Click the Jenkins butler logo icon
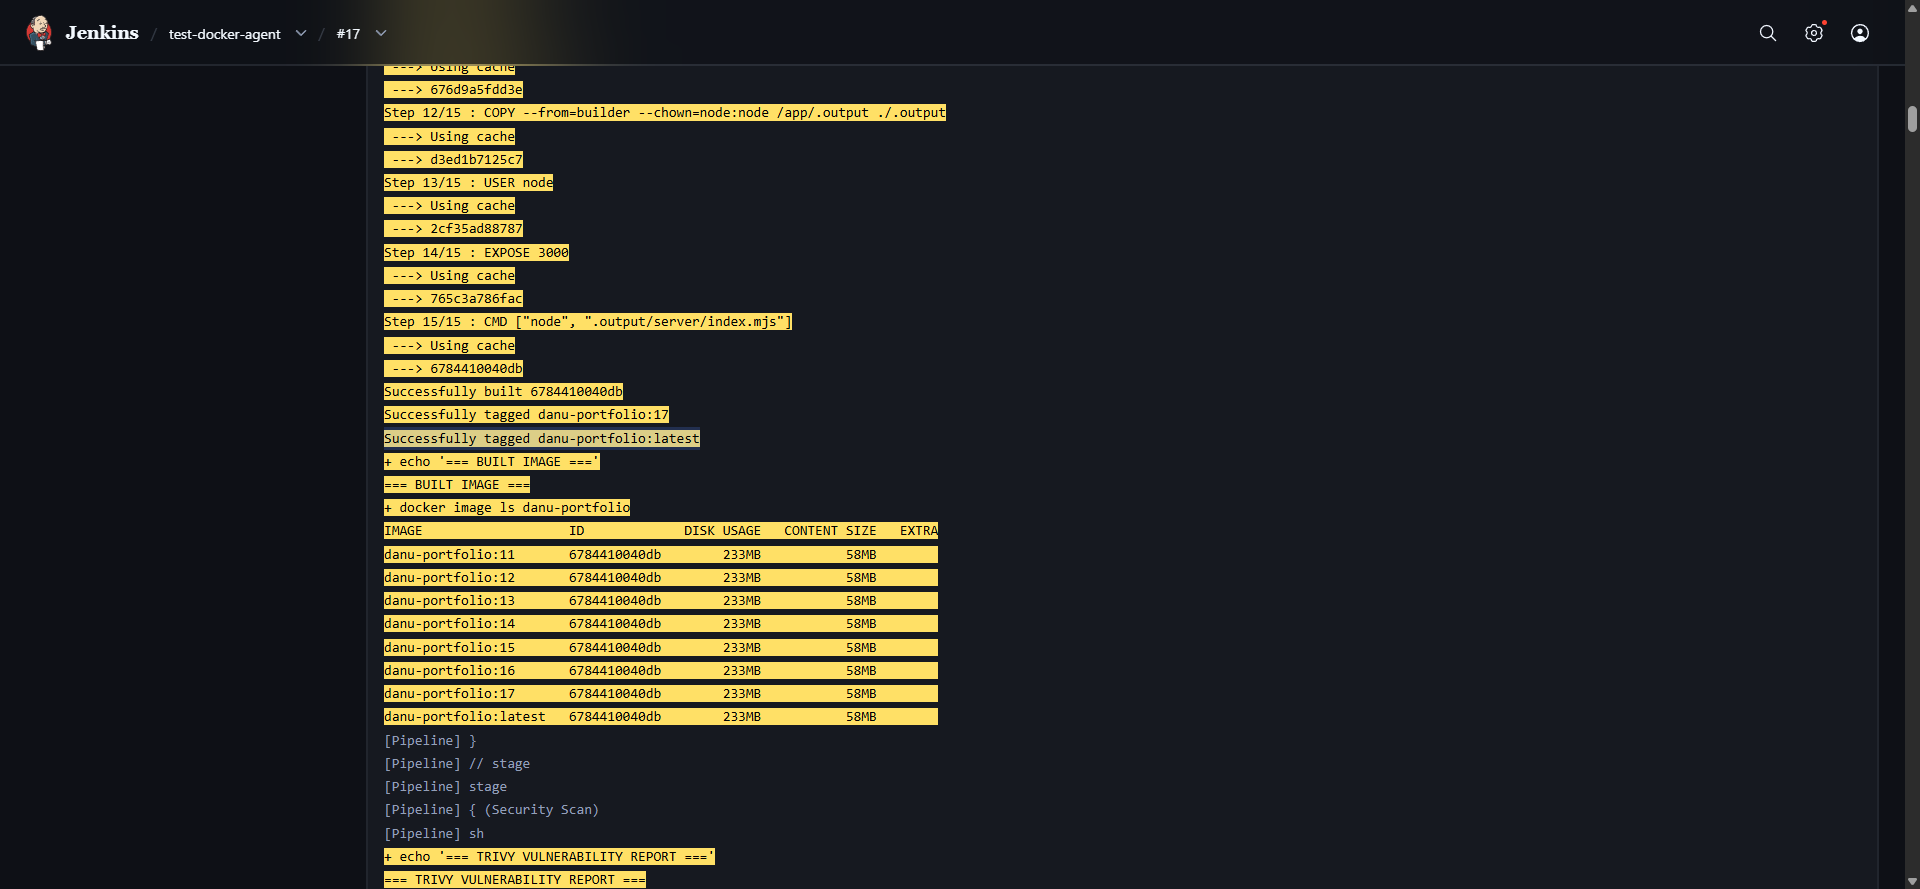This screenshot has width=1920, height=889. (39, 33)
